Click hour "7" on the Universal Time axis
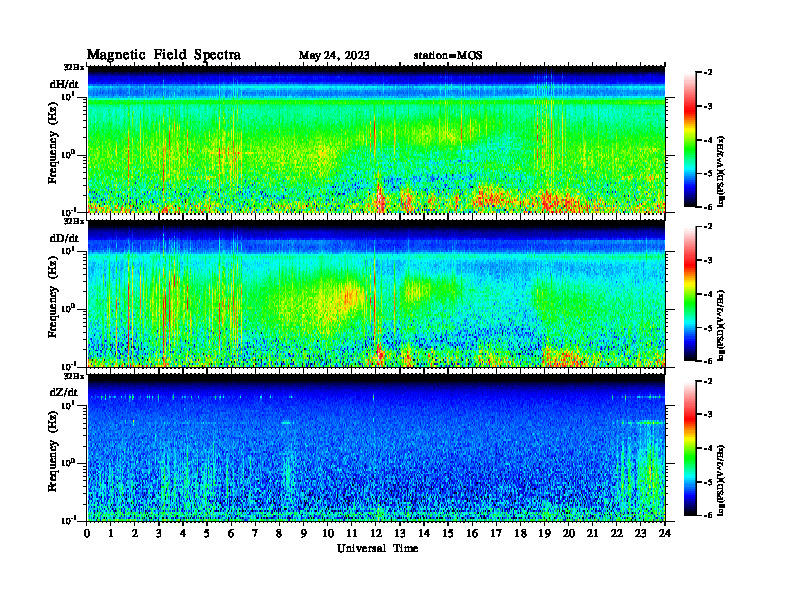The height and width of the screenshot is (612, 792). pos(256,533)
